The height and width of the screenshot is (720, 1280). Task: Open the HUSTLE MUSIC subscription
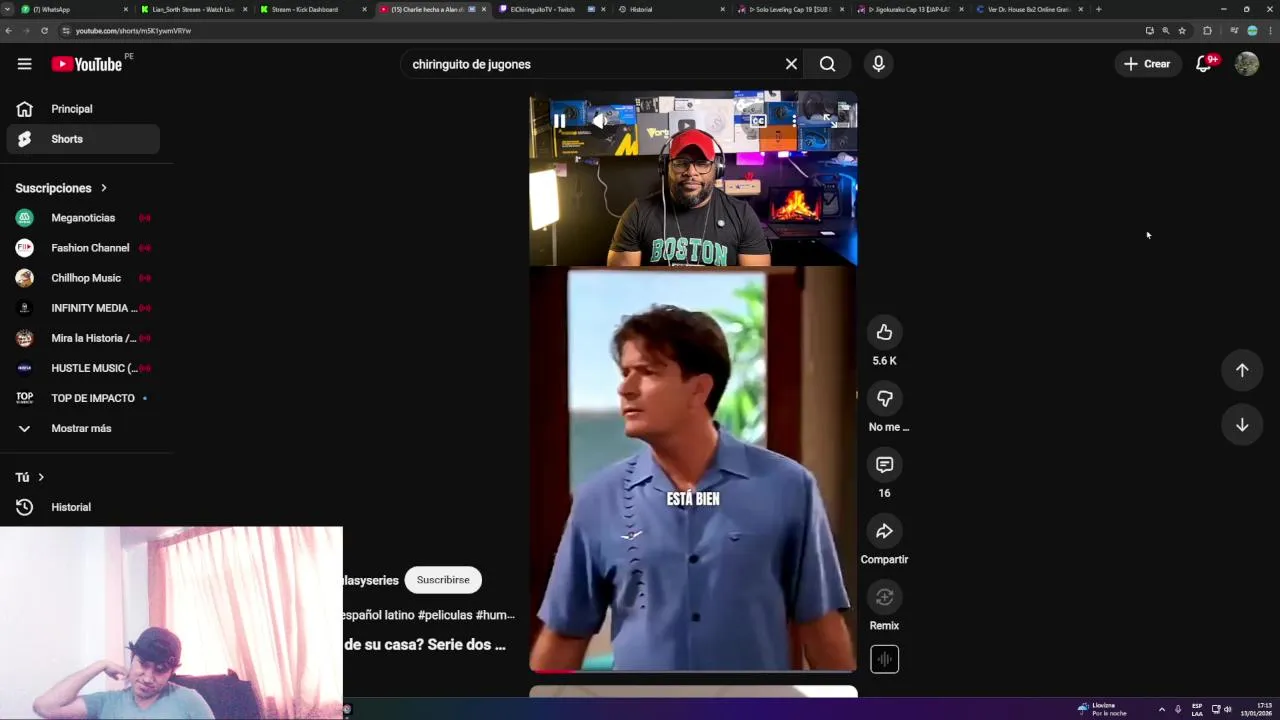(83, 368)
